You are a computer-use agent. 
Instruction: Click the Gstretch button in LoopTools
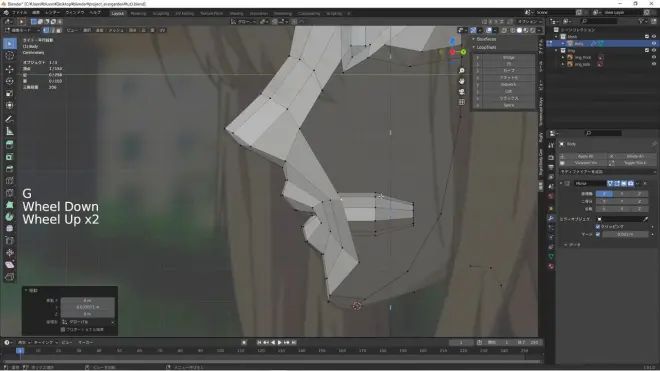tap(508, 85)
